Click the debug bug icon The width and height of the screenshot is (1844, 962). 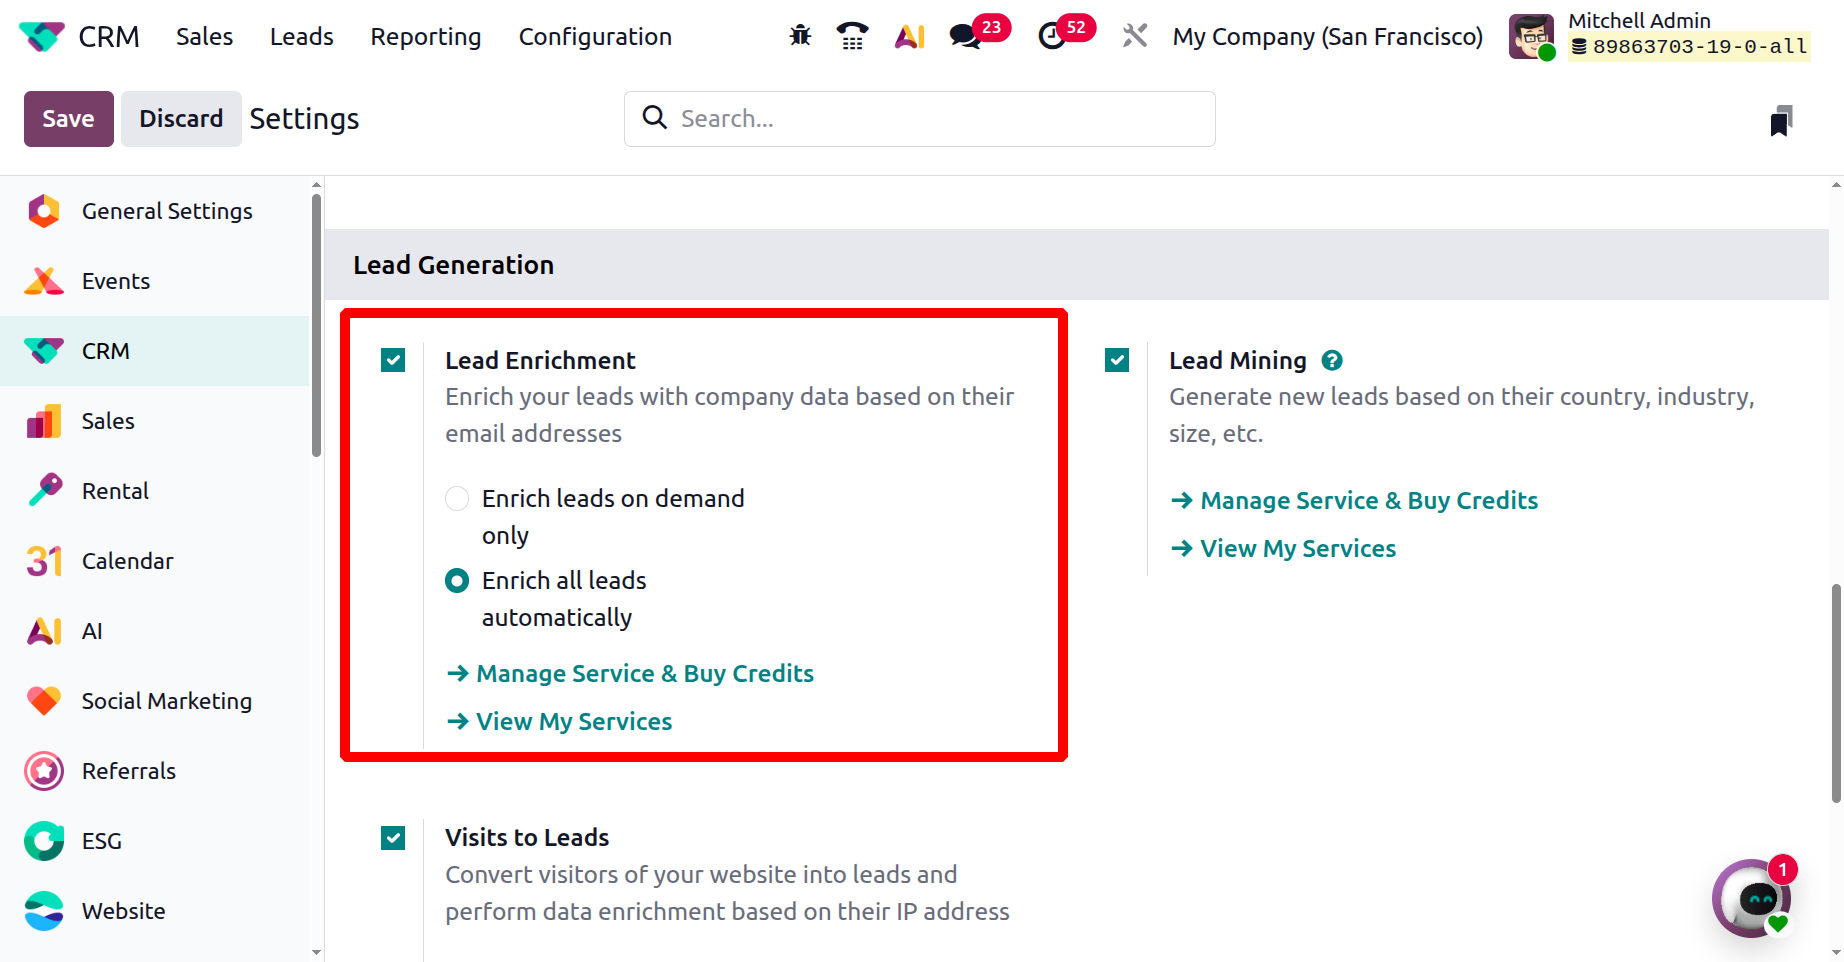(x=800, y=37)
